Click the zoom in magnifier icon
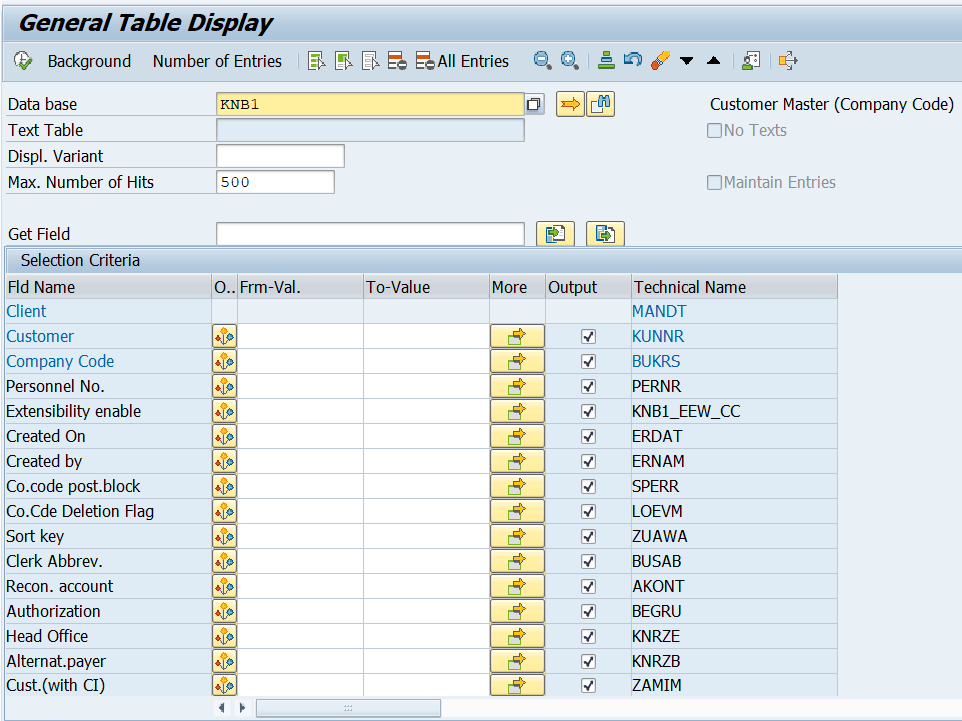Screen dimensions: 962x721 point(569,60)
